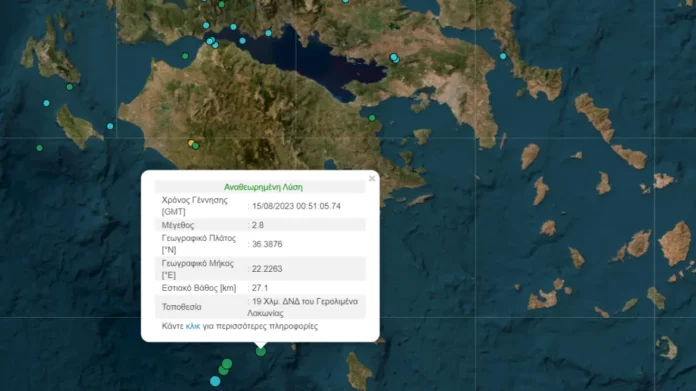Select cyan marker on Evia island
This screenshot has height=391, width=696.
[503, 56]
